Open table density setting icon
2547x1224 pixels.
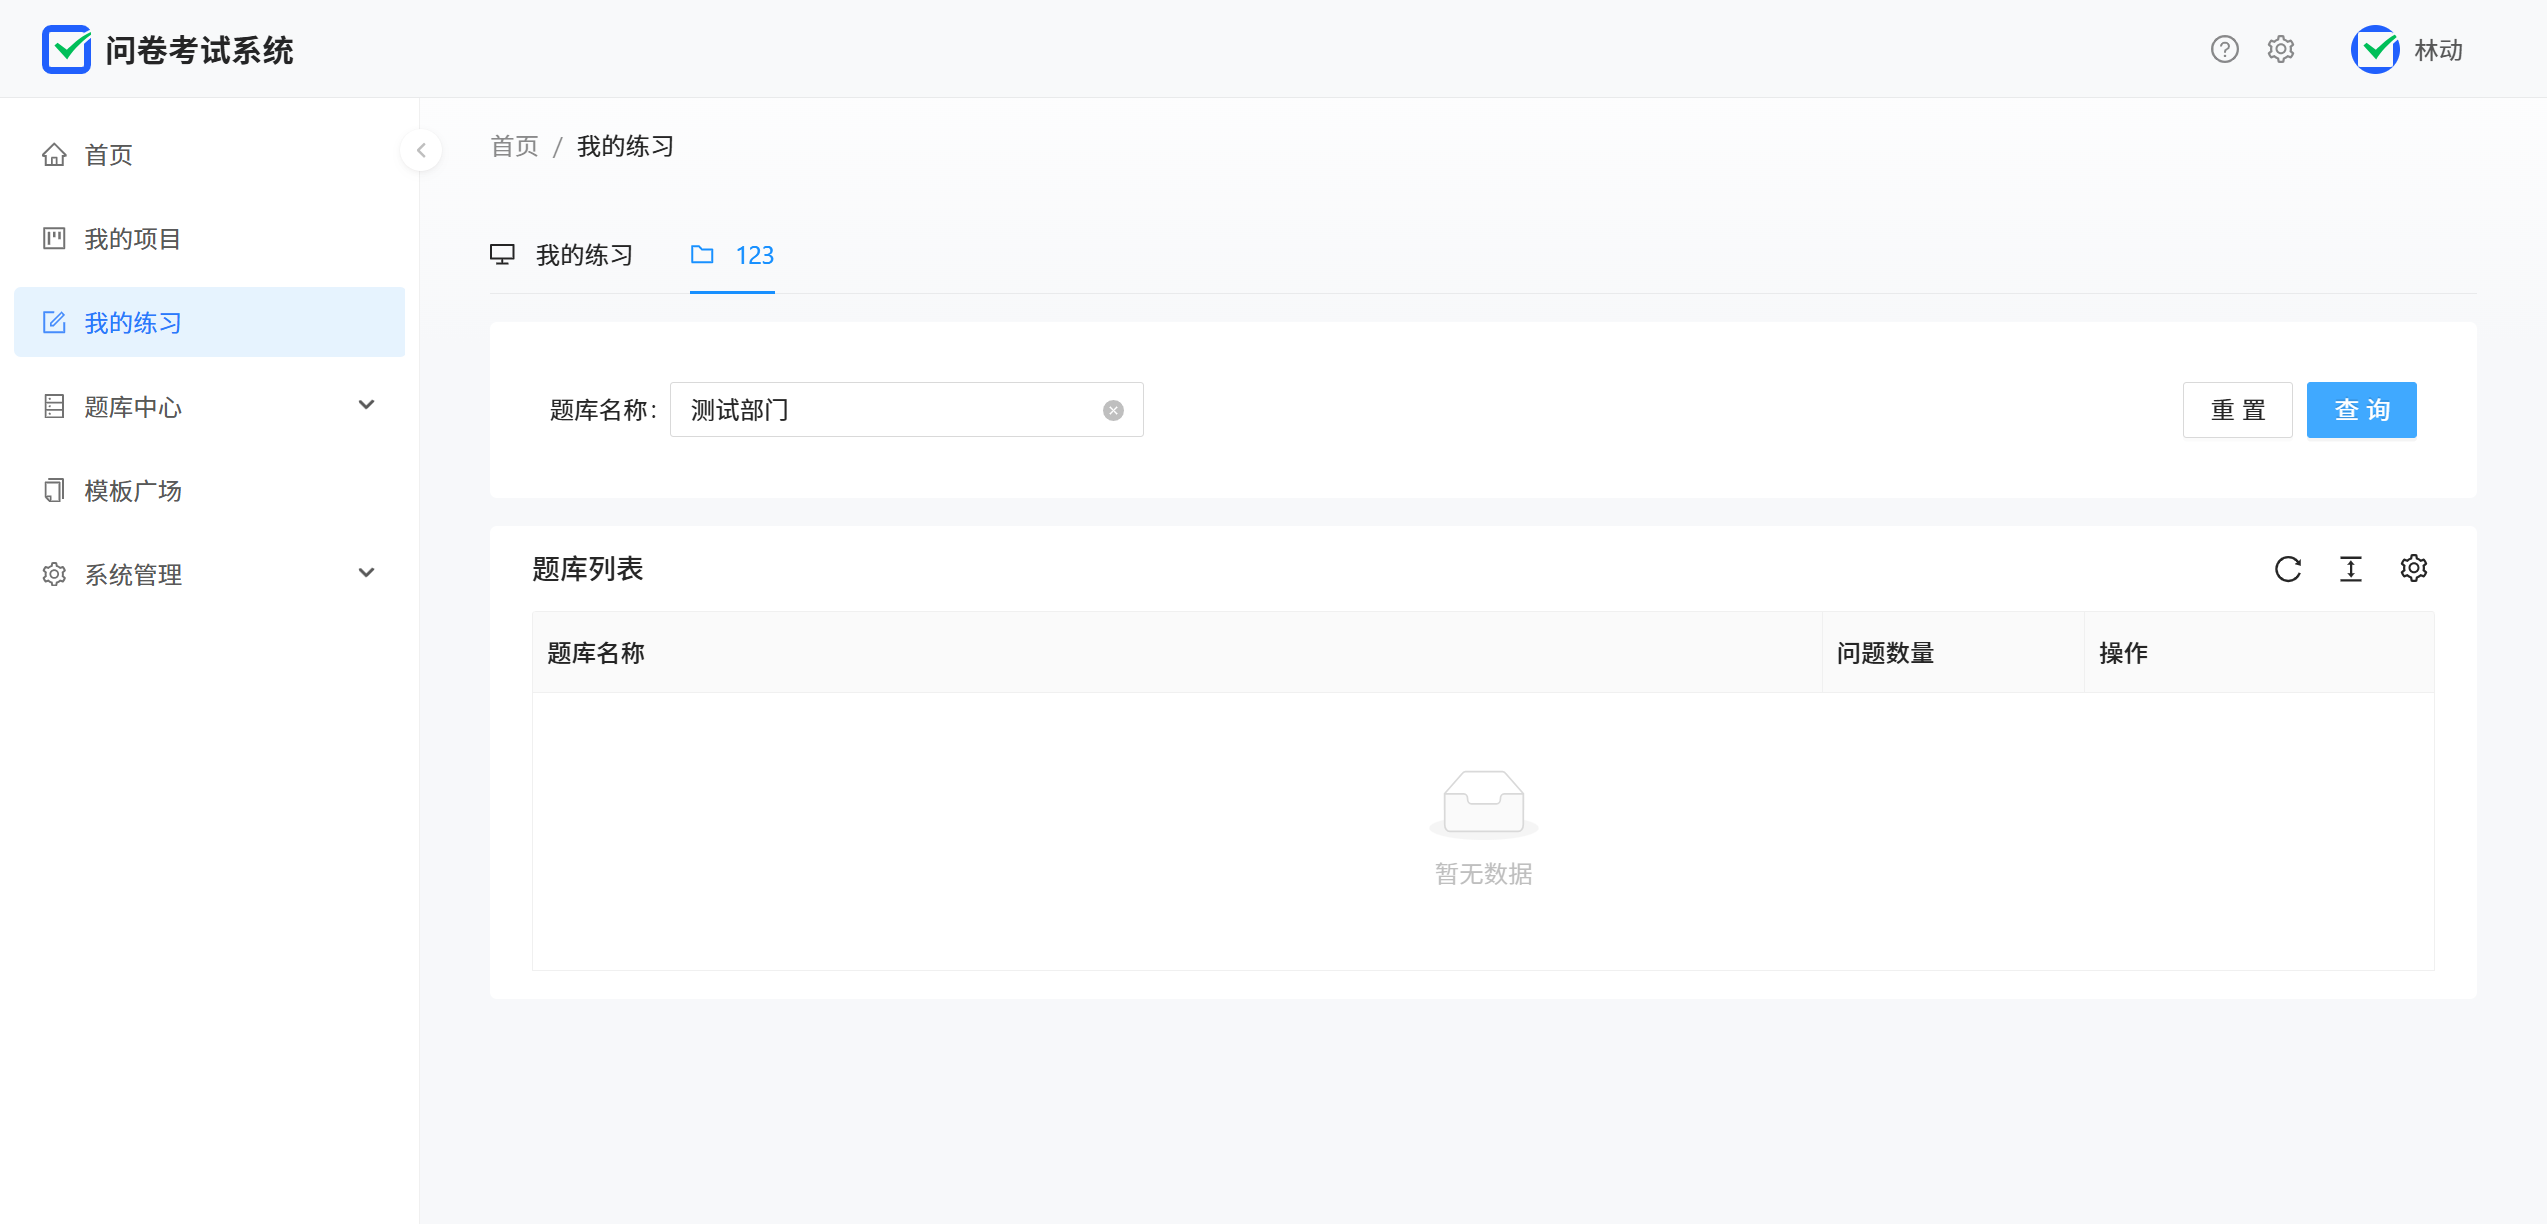(x=2351, y=569)
